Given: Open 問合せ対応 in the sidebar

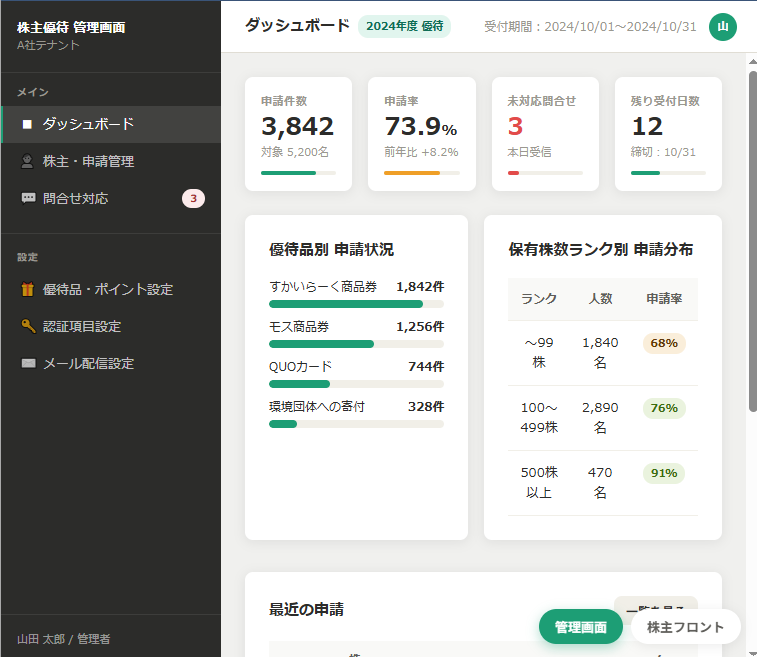Looking at the screenshot, I should 111,198.
